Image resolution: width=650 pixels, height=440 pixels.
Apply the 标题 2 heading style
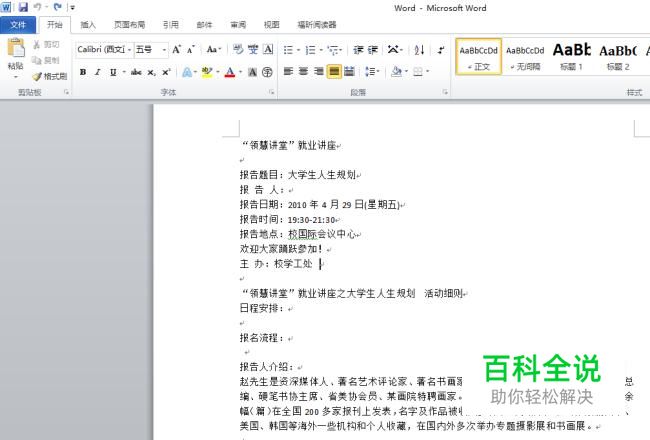(x=618, y=57)
